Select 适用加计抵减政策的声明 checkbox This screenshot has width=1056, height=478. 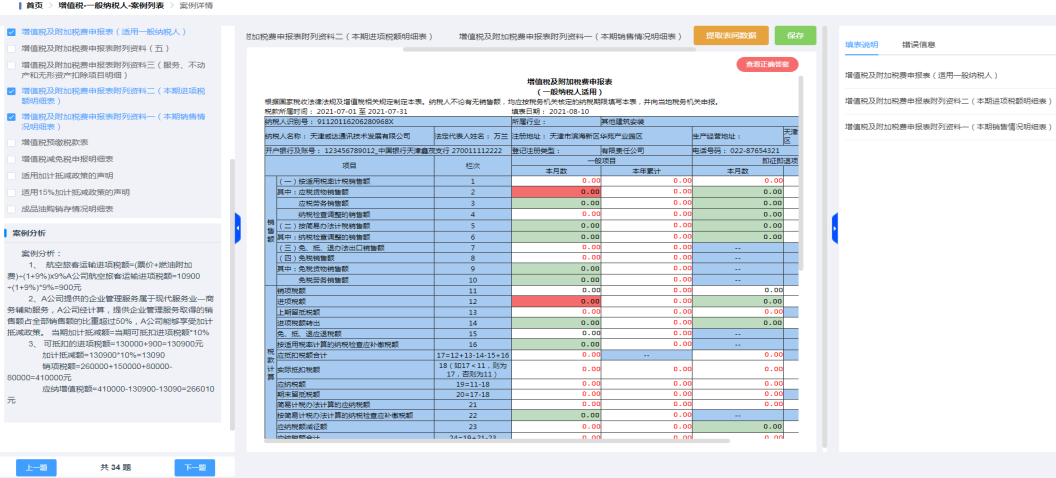11,175
